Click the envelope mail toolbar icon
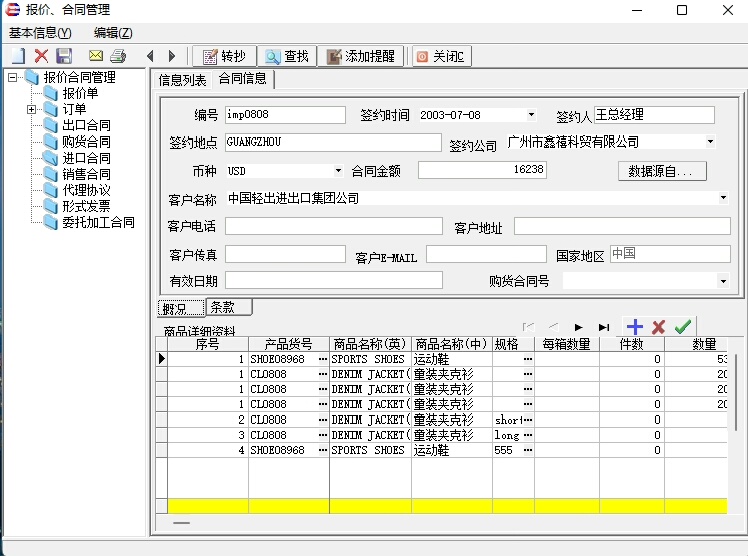 point(96,56)
